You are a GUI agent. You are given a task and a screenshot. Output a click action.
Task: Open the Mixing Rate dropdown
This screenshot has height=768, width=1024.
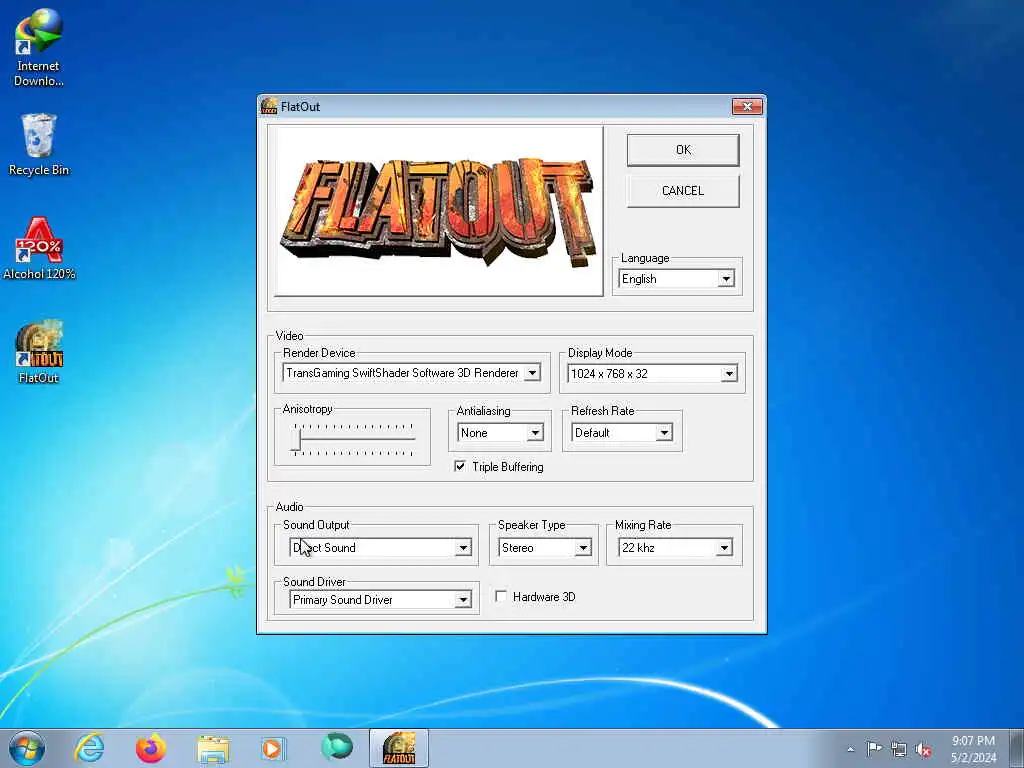pyautogui.click(x=675, y=547)
